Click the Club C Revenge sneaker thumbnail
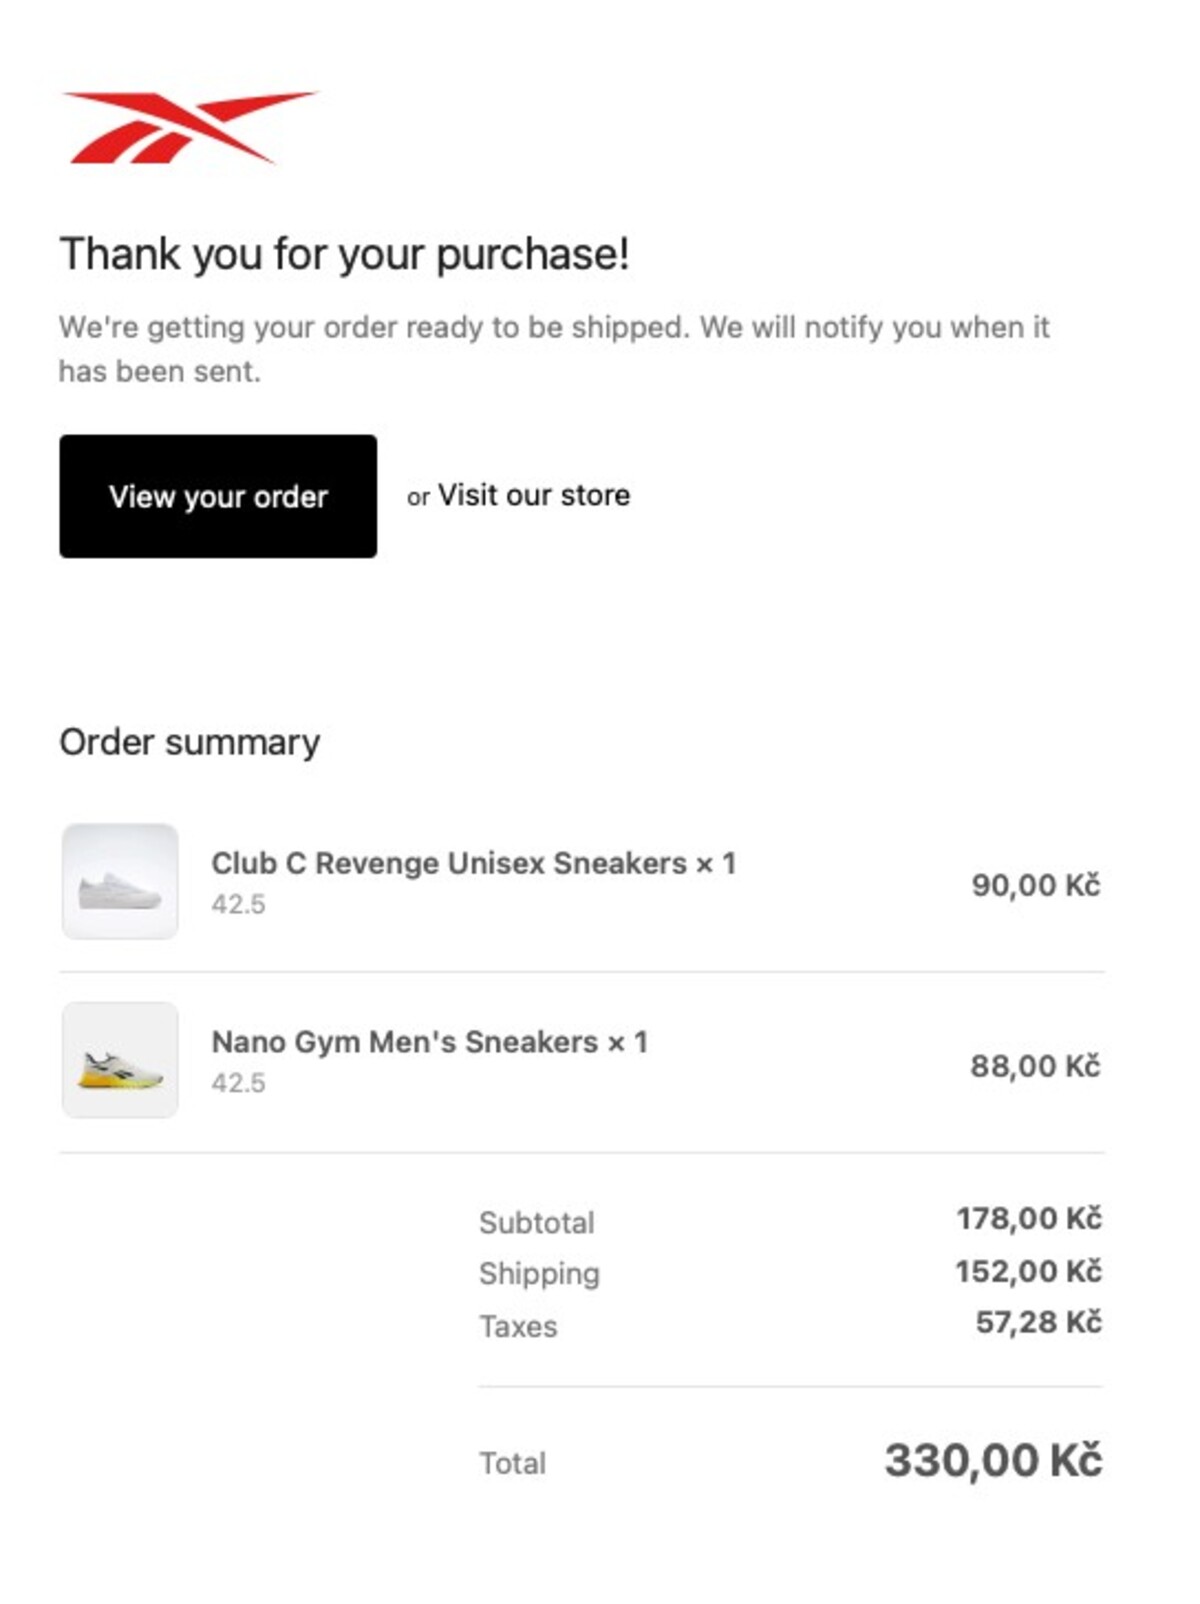 [120, 882]
